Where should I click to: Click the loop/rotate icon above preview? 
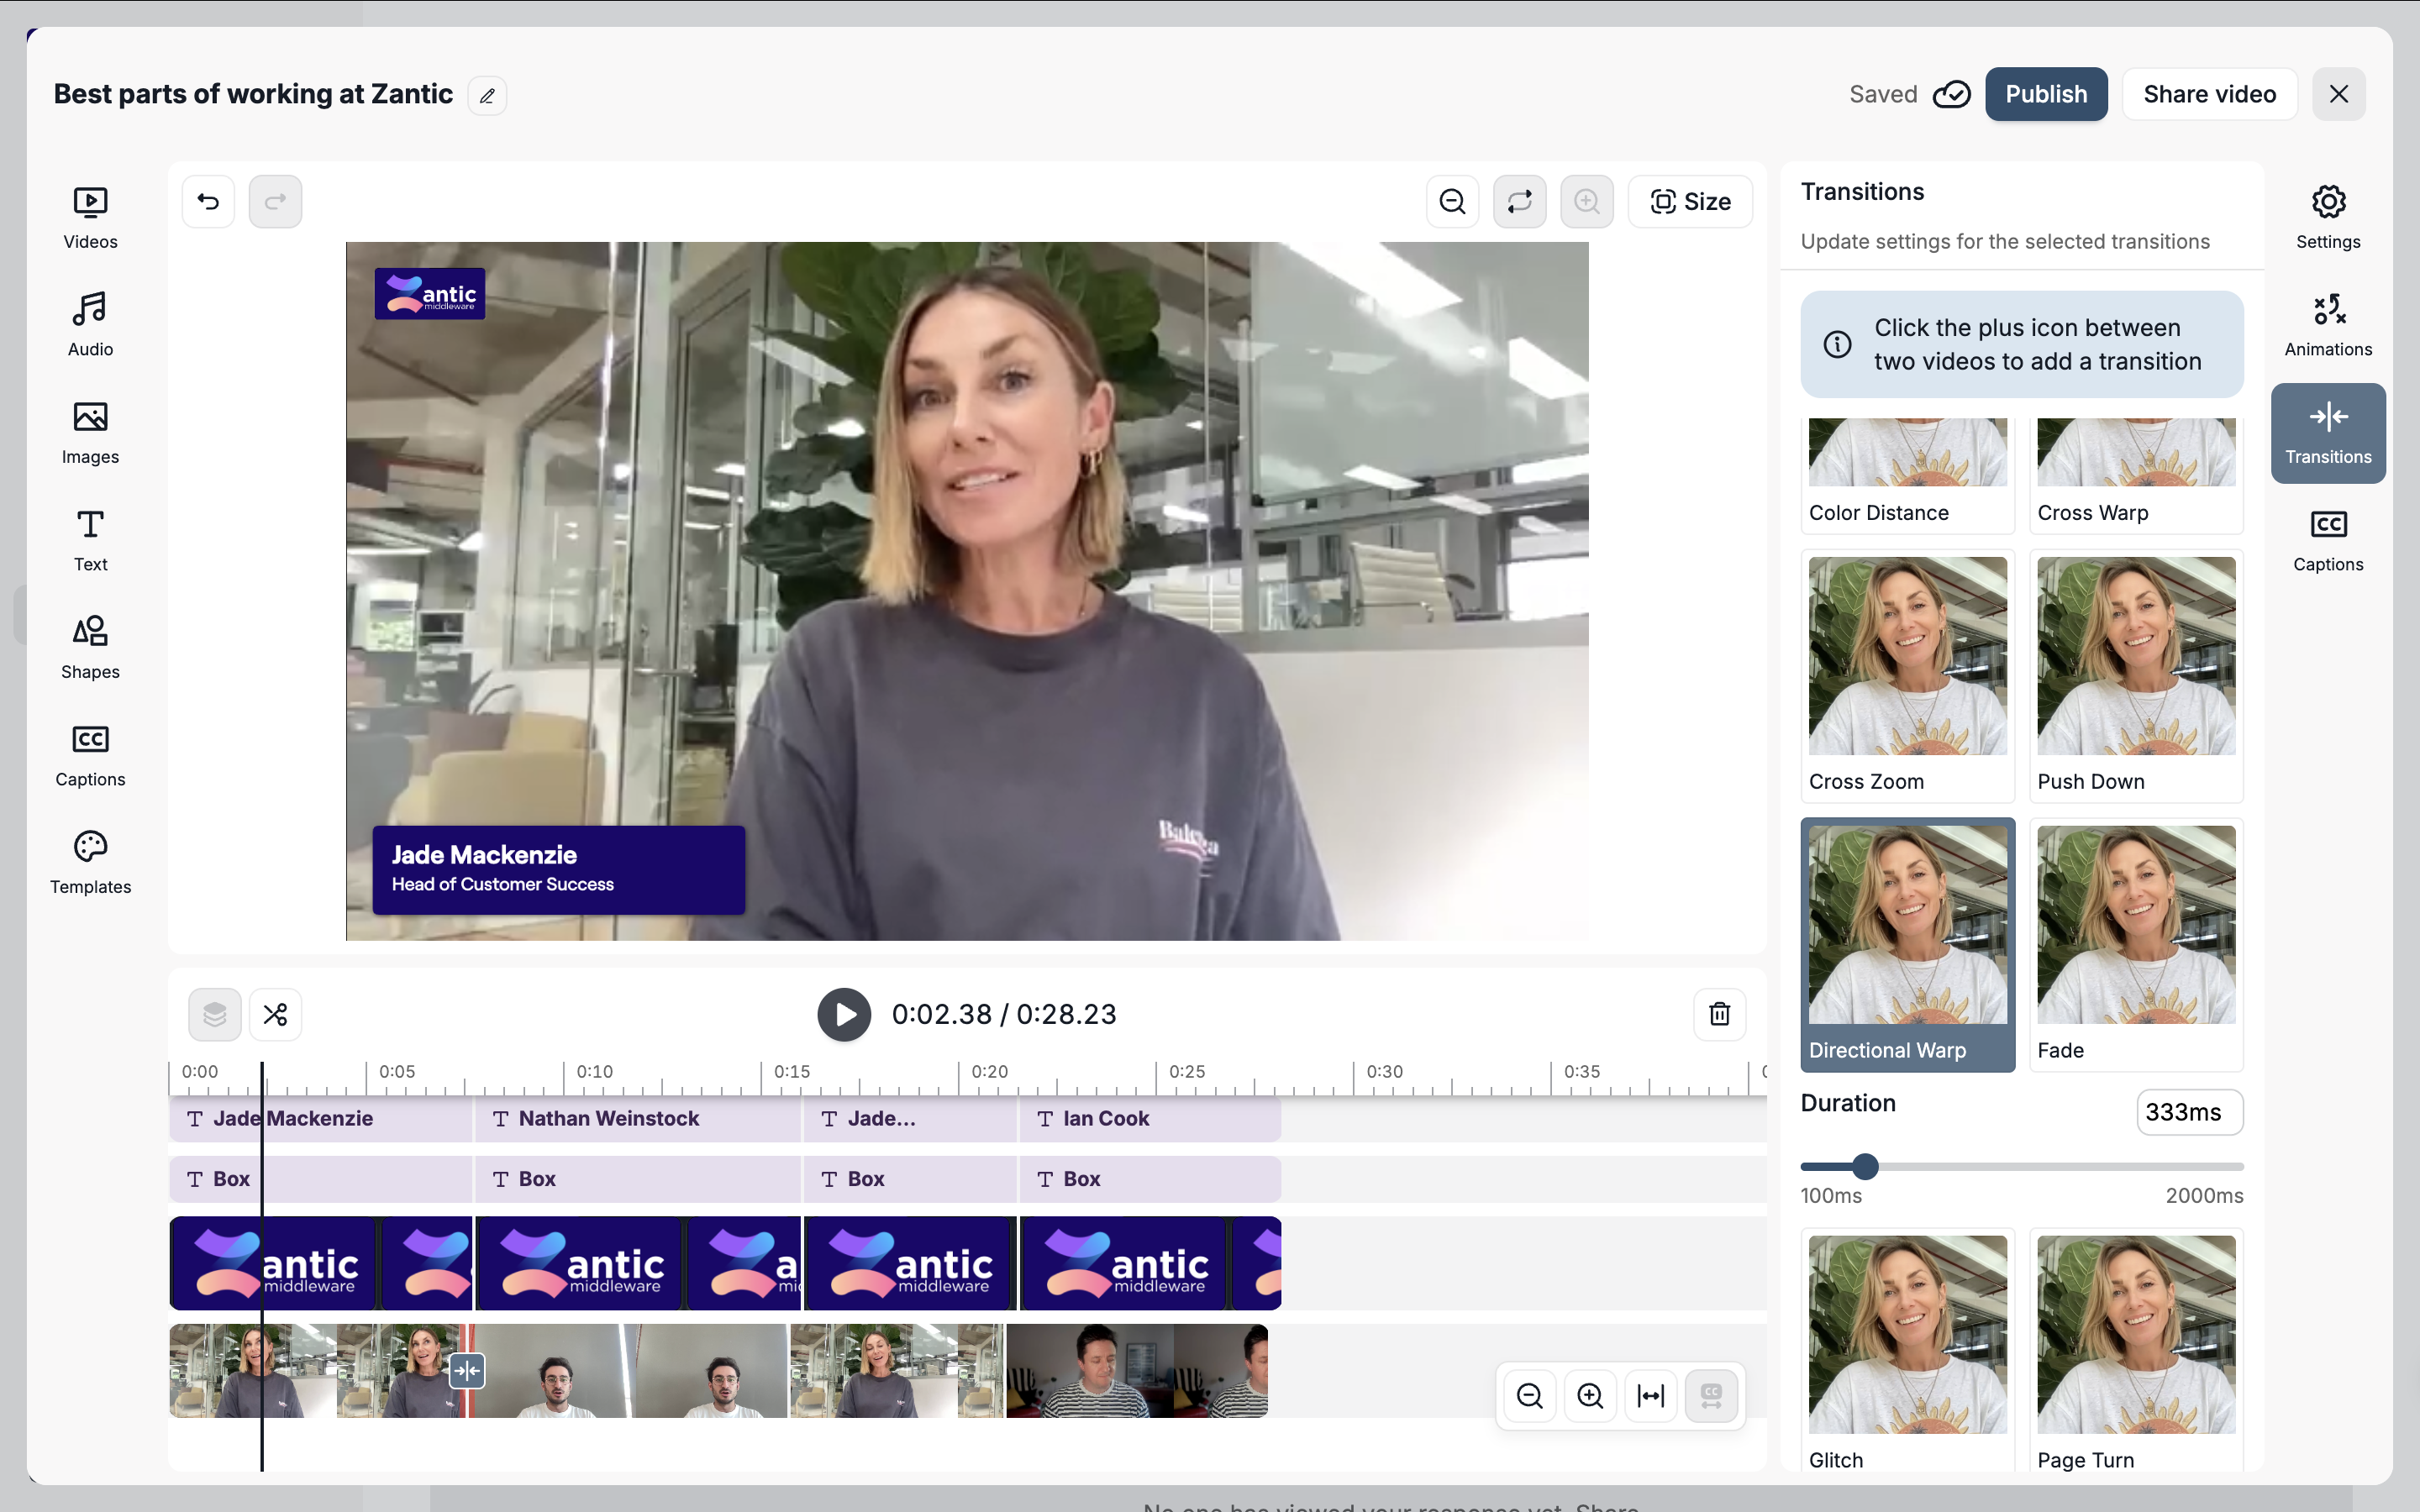[x=1519, y=202]
